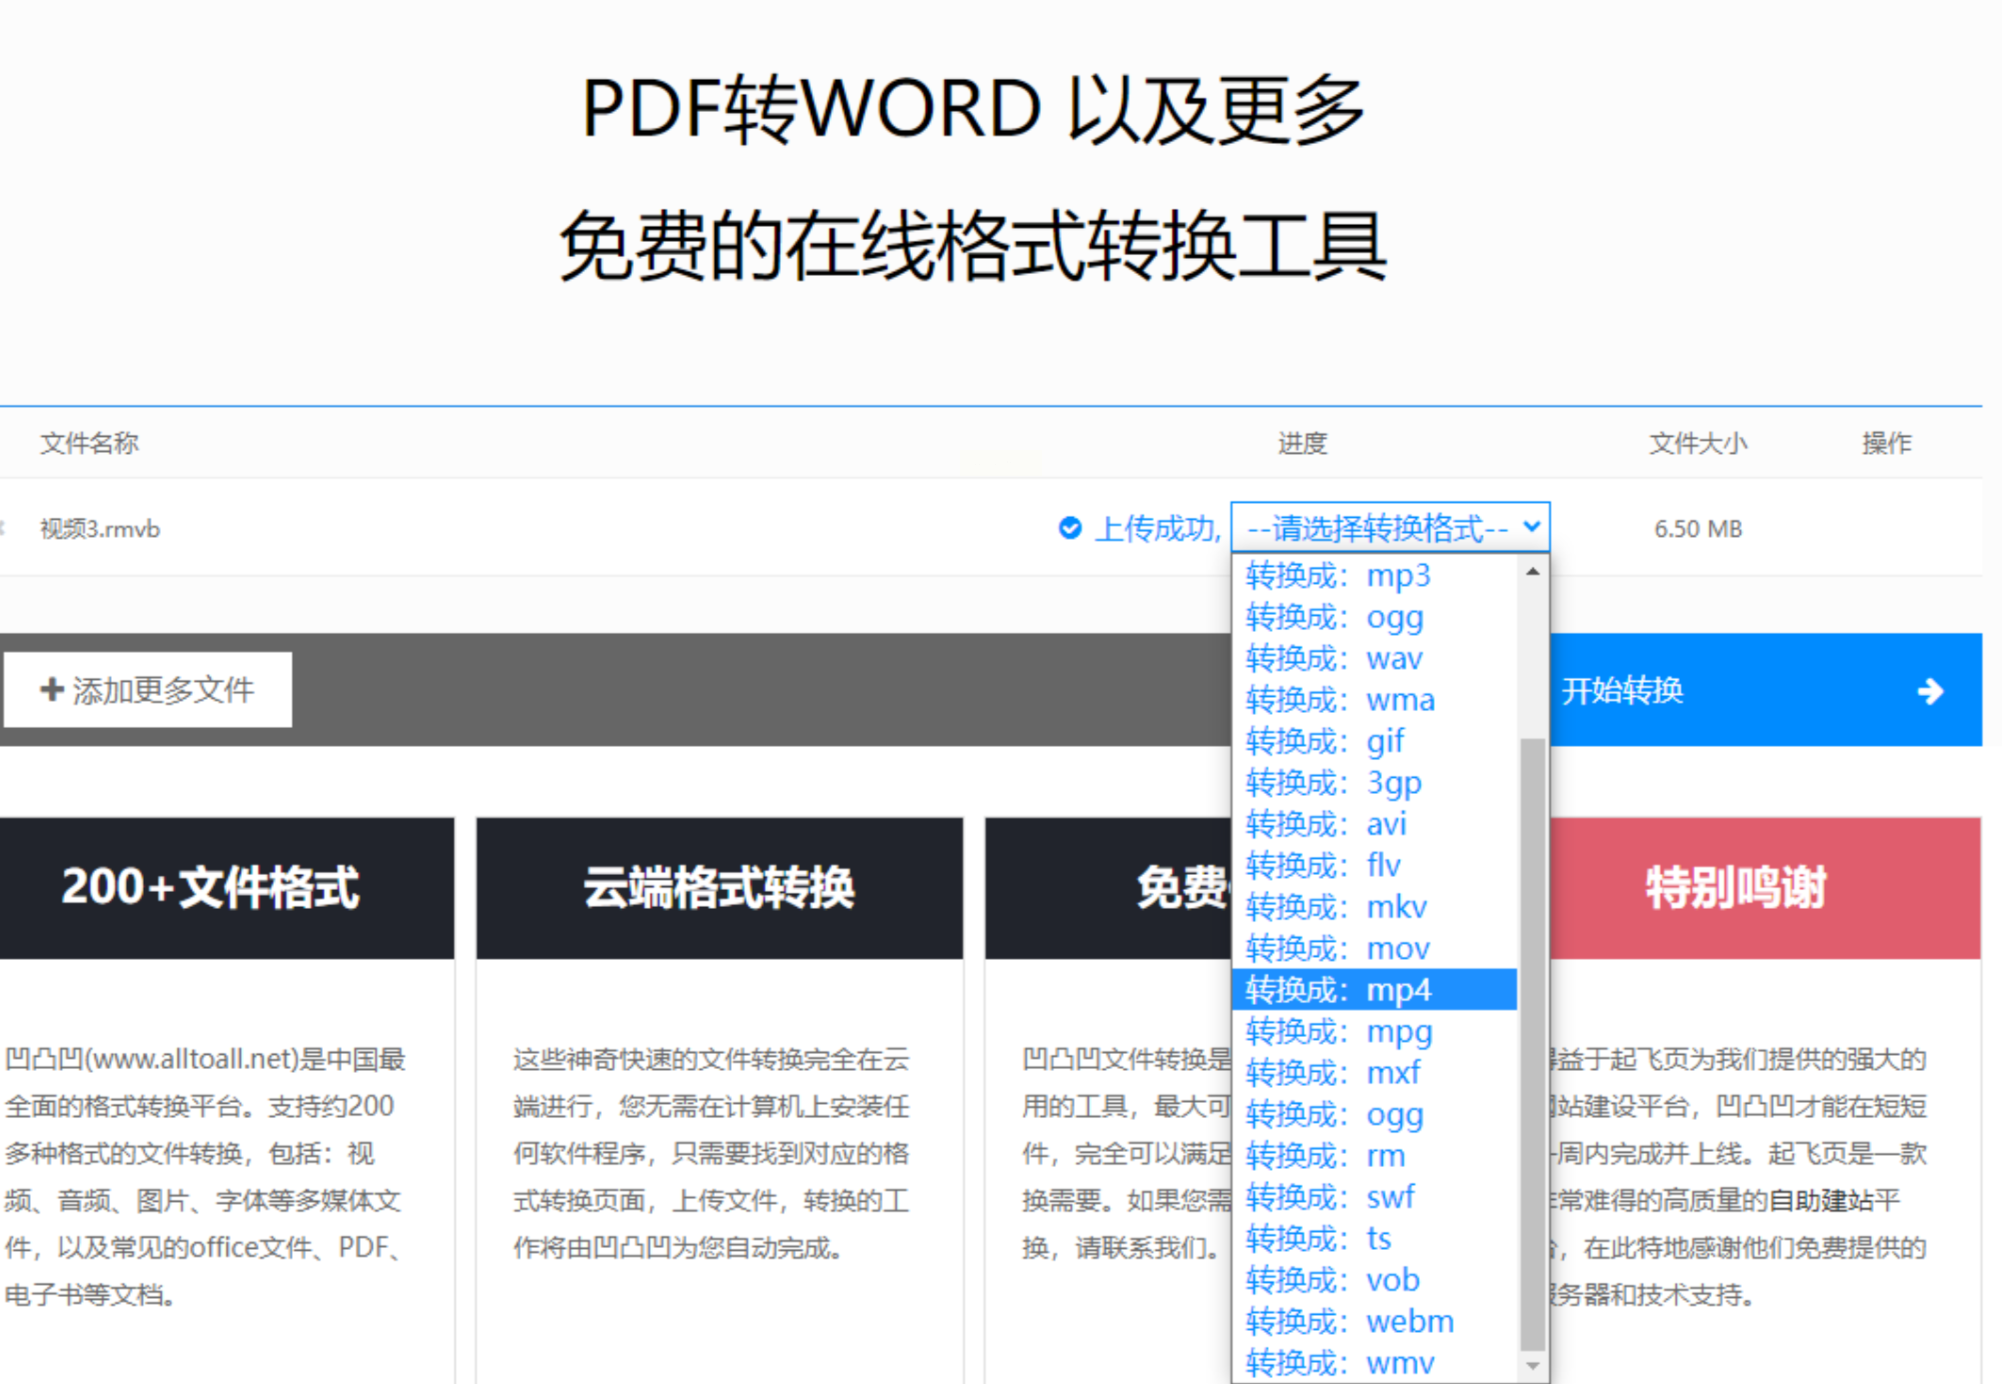Click 添加更多文件 button
Image resolution: width=2002 pixels, height=1384 pixels.
tap(148, 690)
